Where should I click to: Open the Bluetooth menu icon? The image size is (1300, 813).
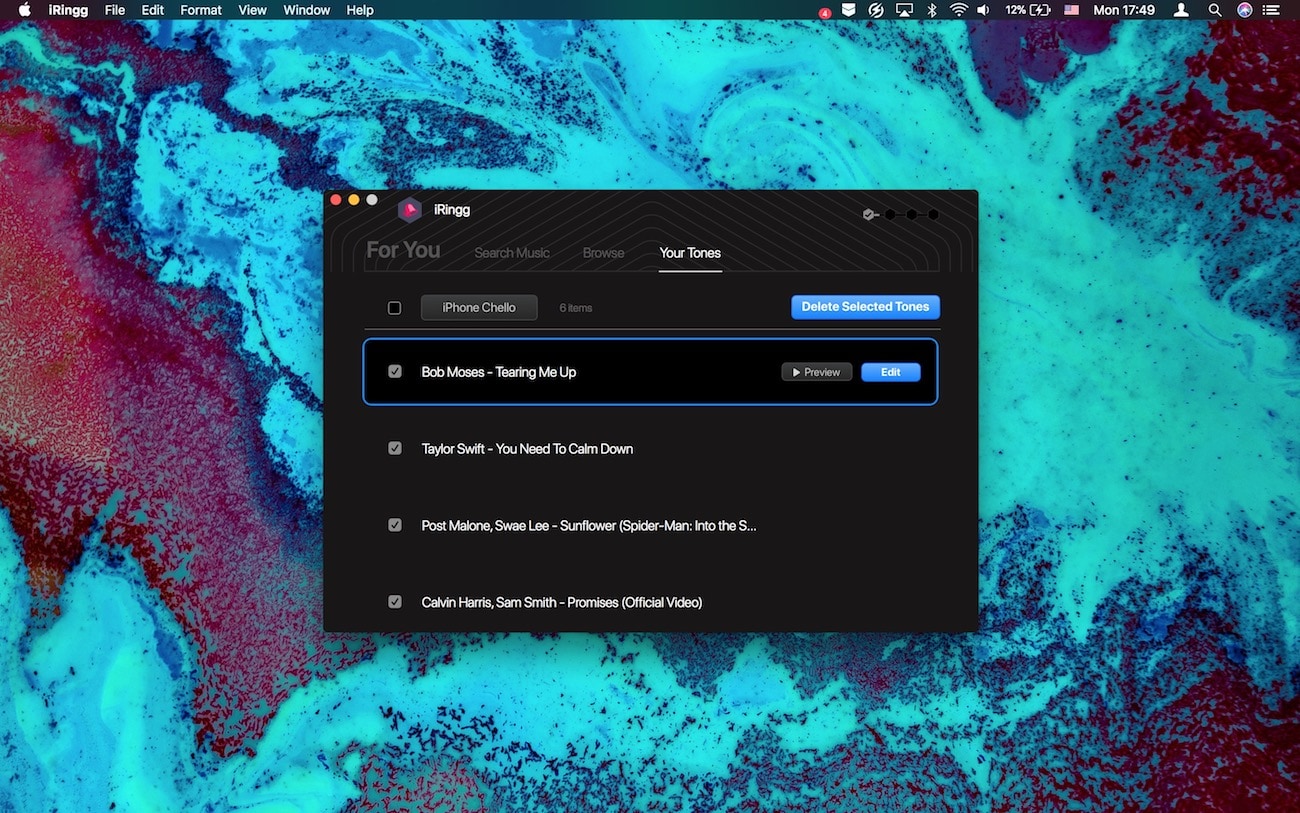click(931, 10)
